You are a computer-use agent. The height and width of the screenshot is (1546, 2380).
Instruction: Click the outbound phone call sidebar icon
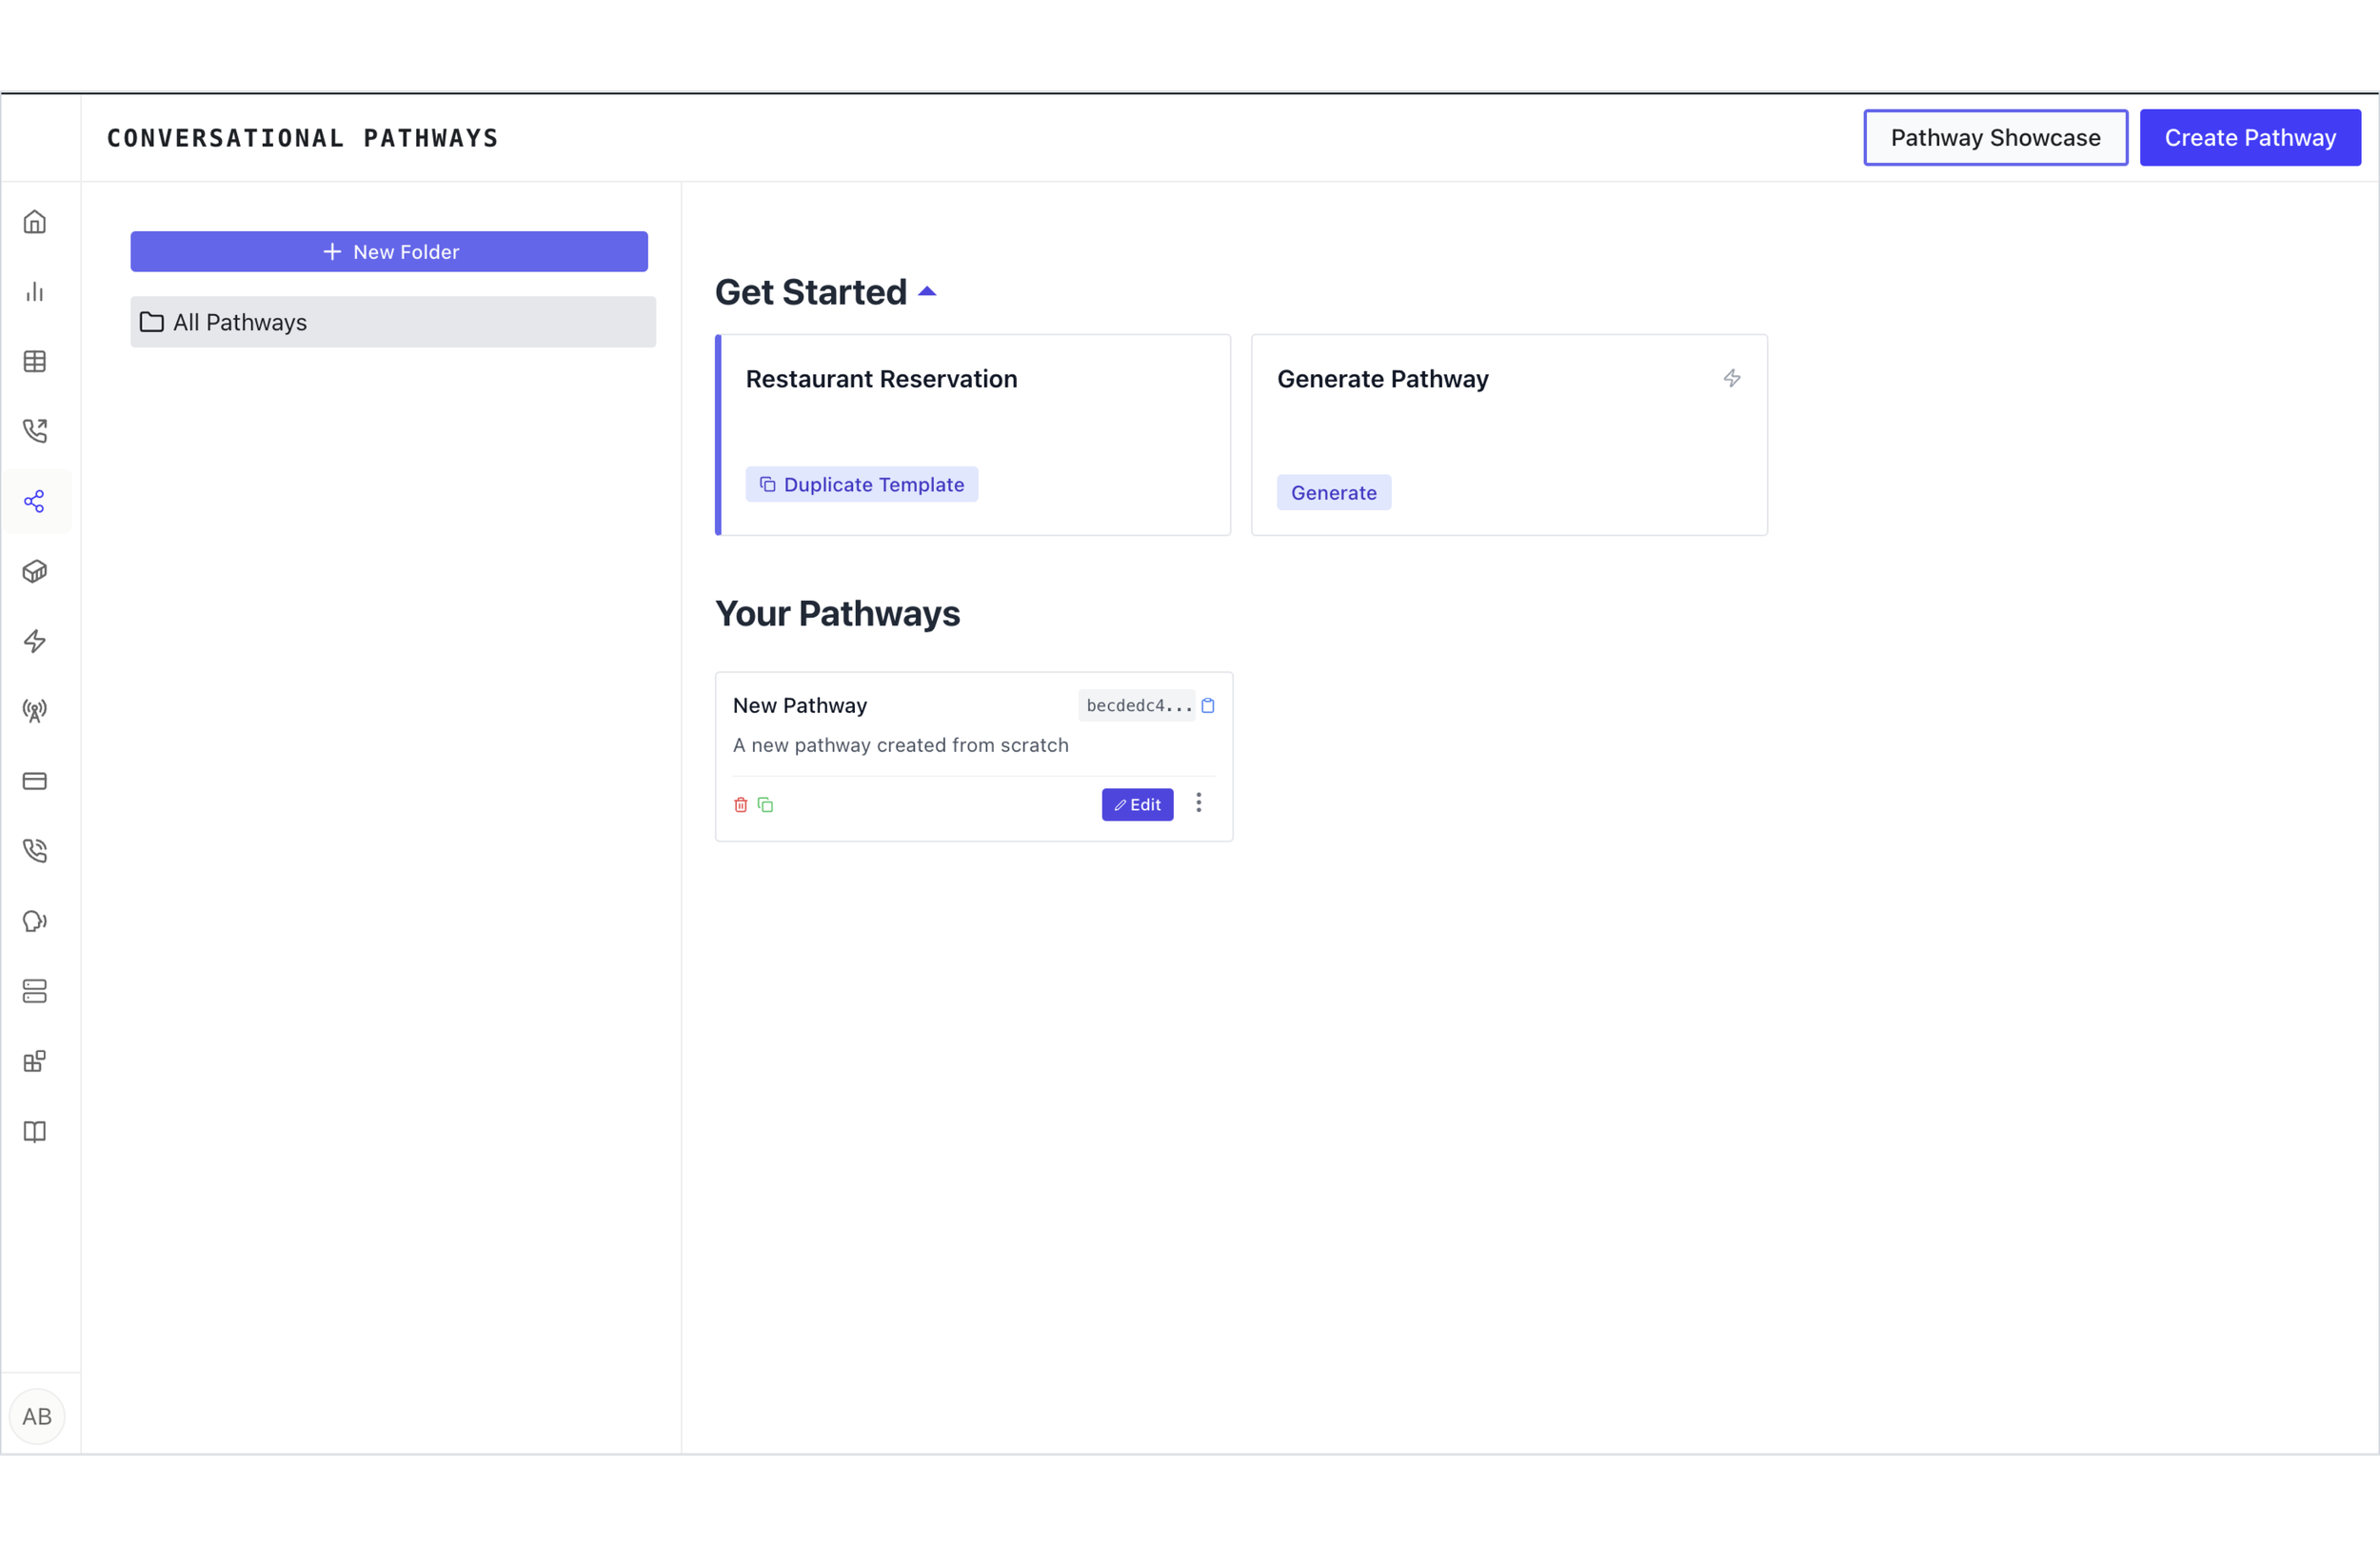(35, 431)
